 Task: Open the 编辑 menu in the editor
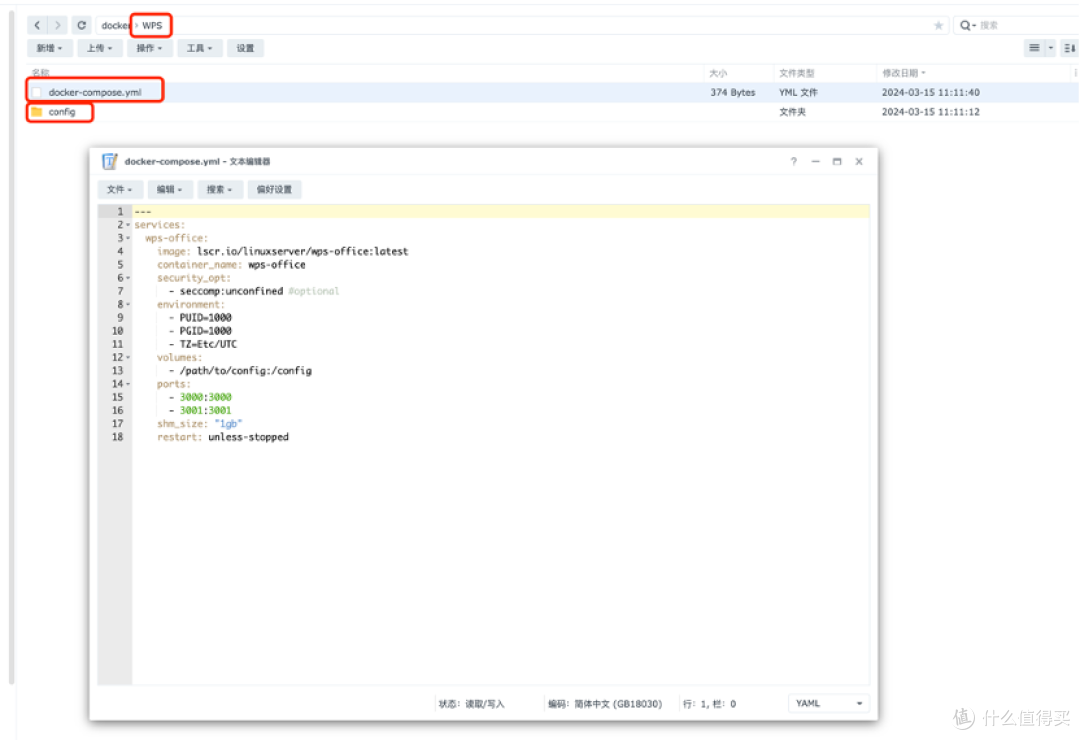169,189
